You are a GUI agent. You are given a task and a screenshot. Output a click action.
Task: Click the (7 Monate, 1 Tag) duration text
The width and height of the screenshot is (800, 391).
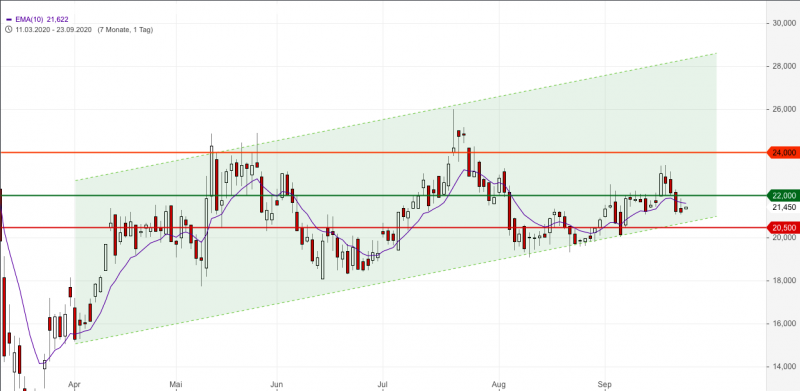[x=124, y=30]
